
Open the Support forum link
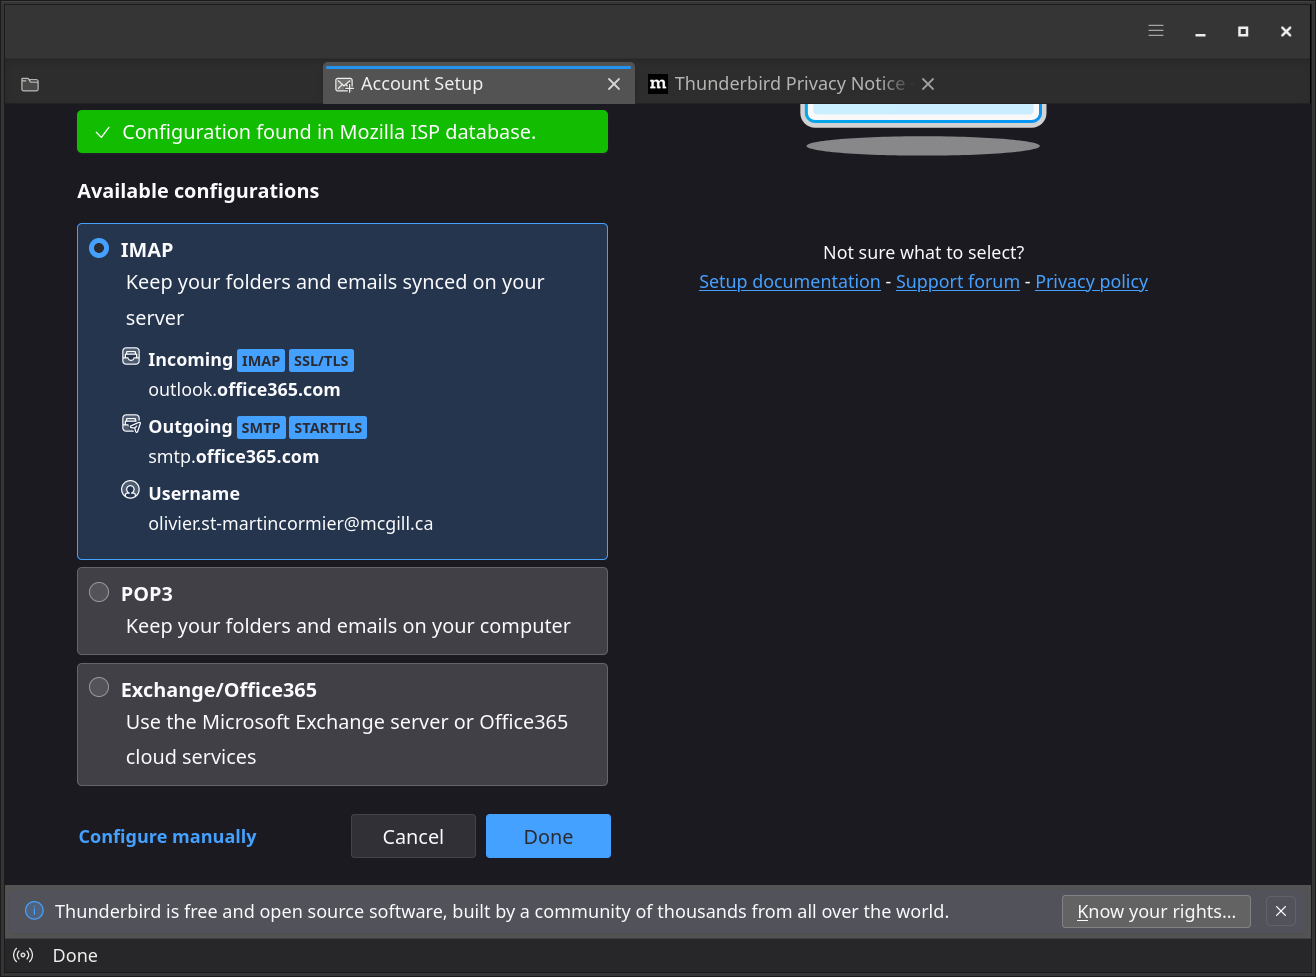pyautogui.click(x=958, y=282)
